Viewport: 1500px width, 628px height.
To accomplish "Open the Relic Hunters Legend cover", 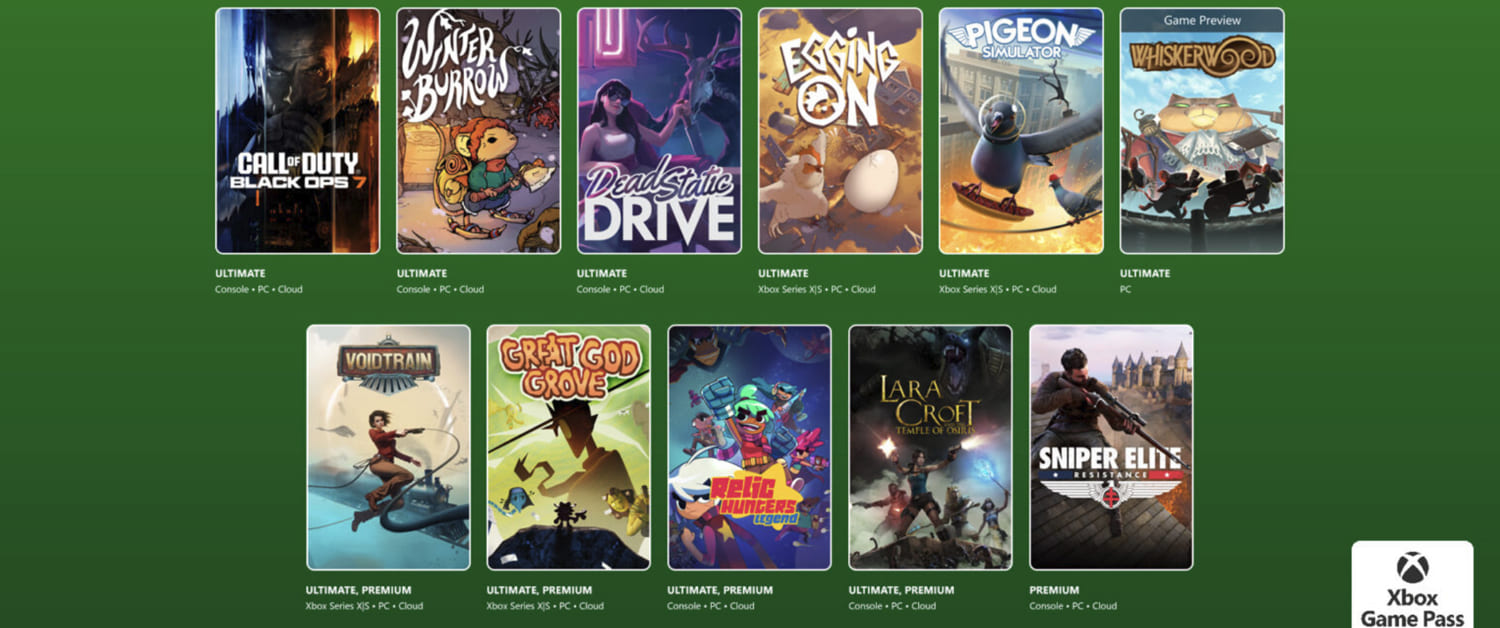I will click(x=749, y=447).
